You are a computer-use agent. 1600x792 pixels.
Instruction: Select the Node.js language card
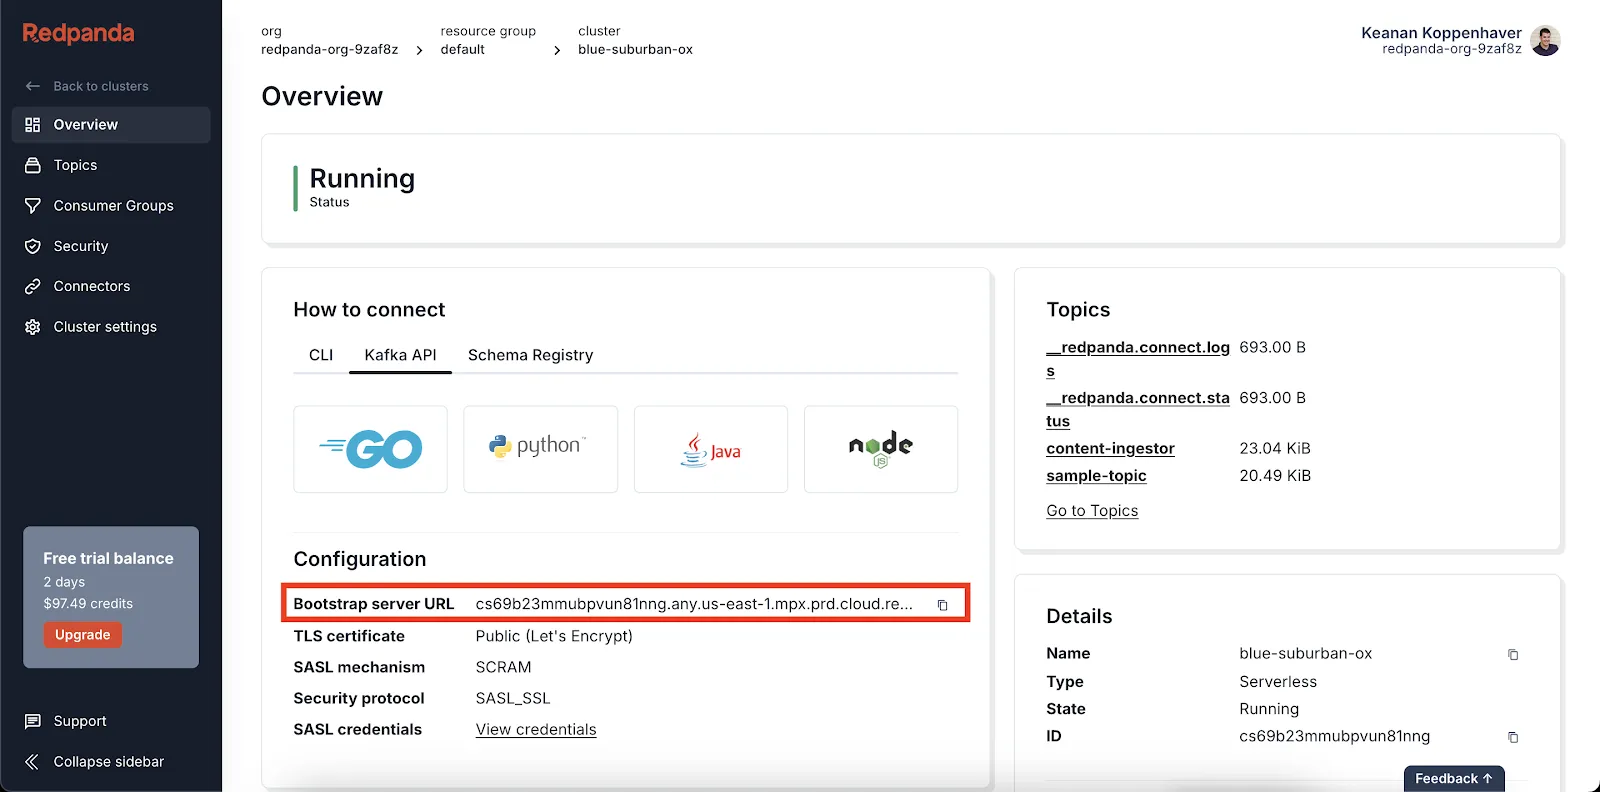881,449
